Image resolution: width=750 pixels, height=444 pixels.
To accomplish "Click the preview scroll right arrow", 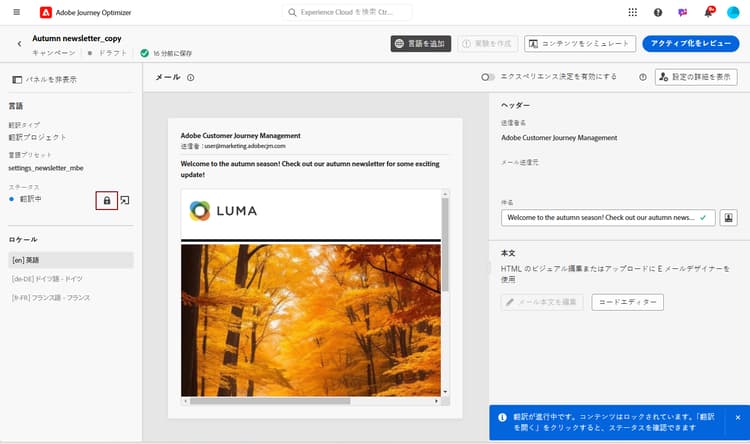I will [x=436, y=401].
